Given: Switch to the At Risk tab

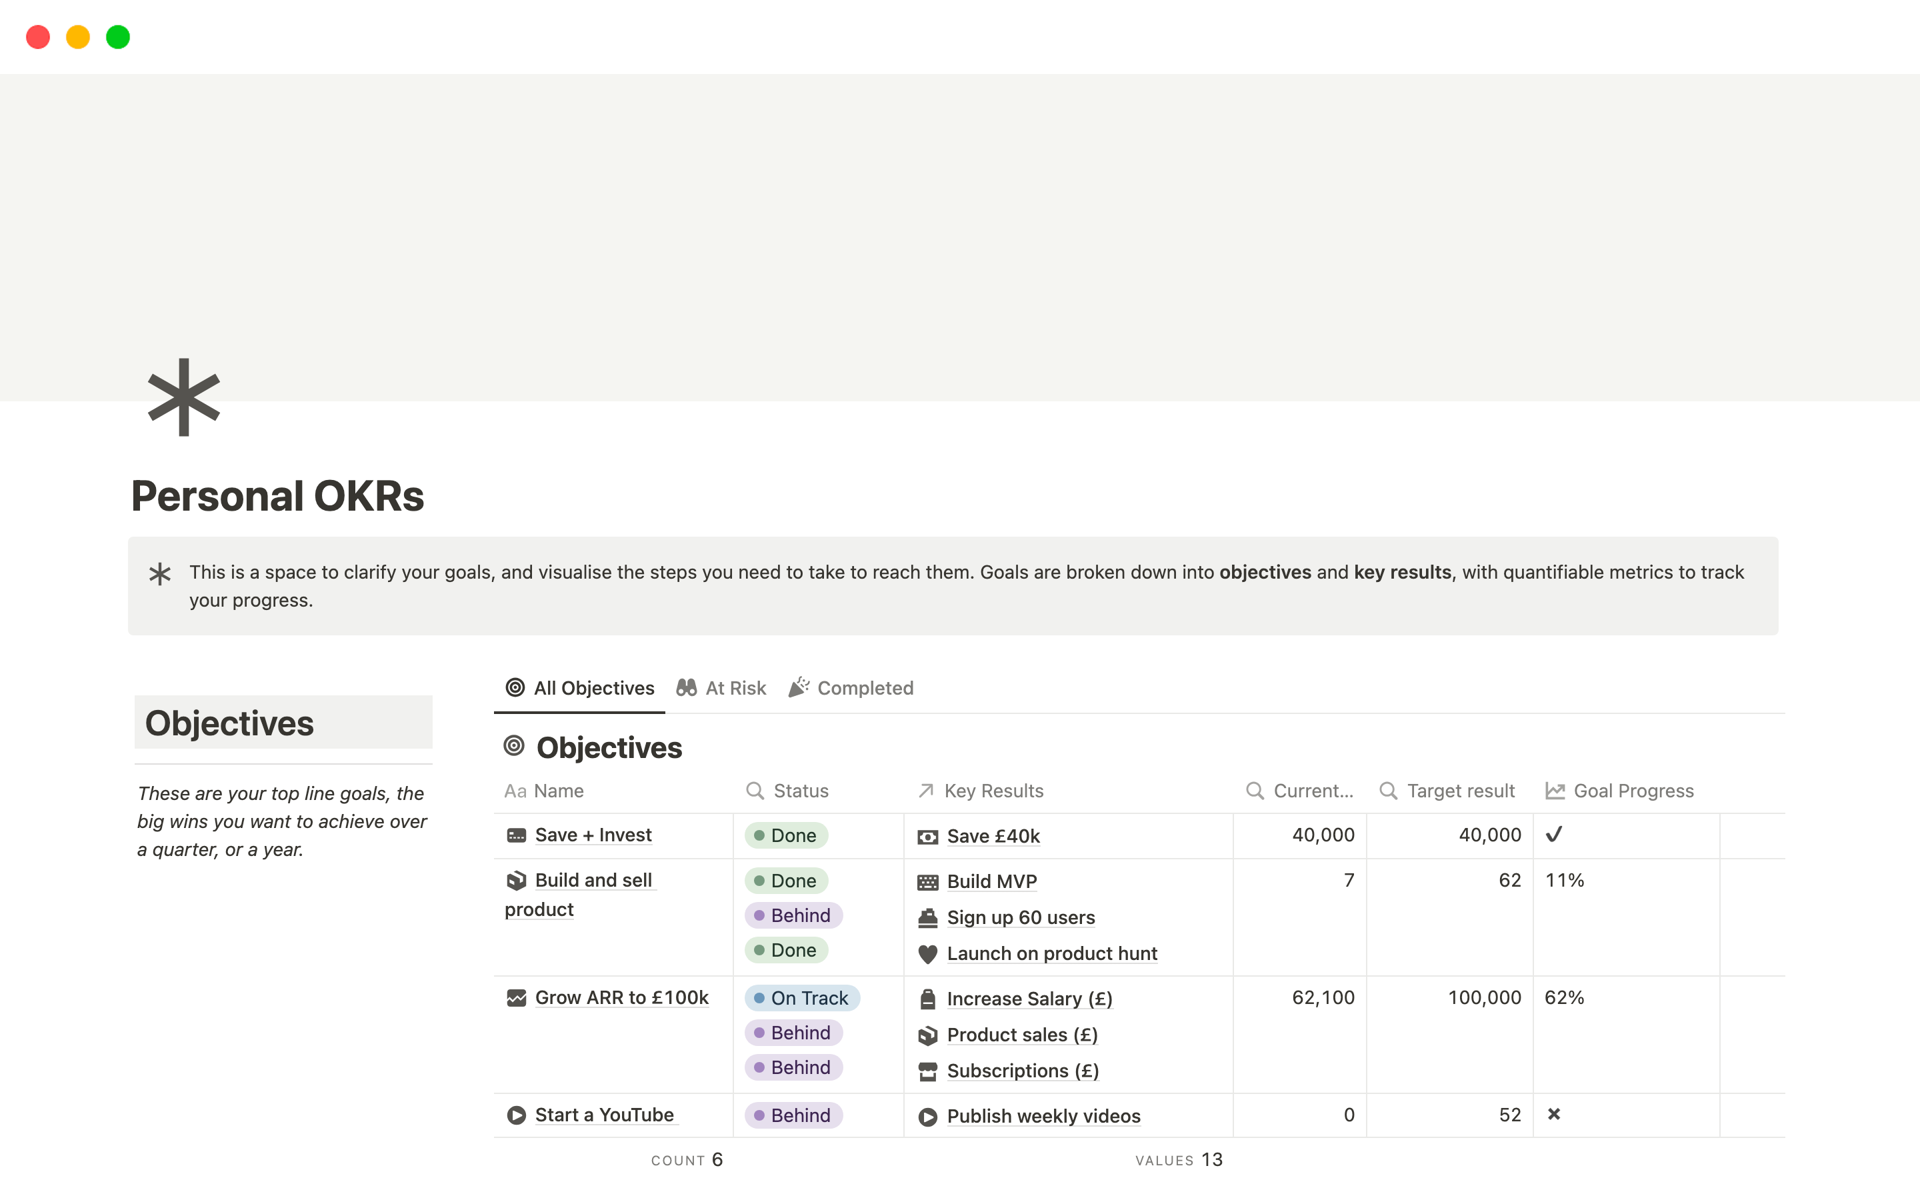Looking at the screenshot, I should pyautogui.click(x=721, y=688).
